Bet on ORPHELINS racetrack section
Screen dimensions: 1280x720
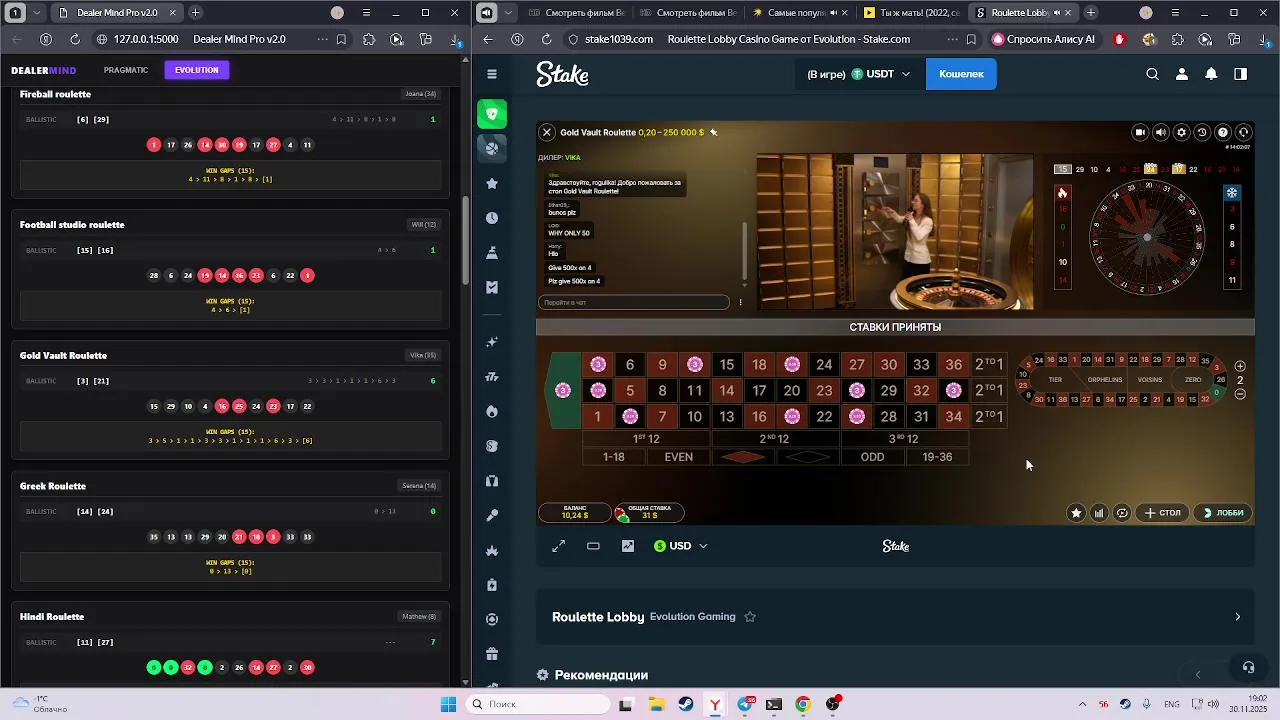click(1105, 380)
